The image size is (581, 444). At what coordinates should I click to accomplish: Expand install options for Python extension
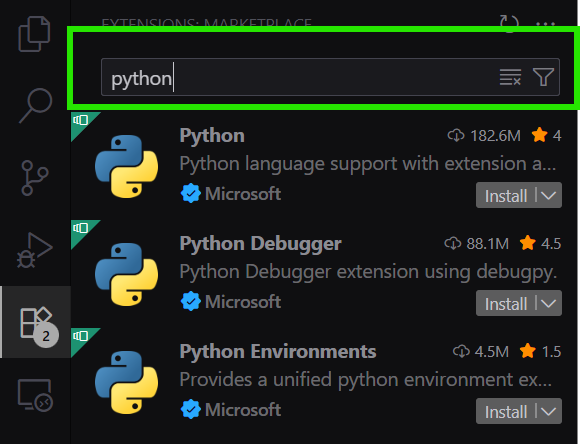(548, 195)
